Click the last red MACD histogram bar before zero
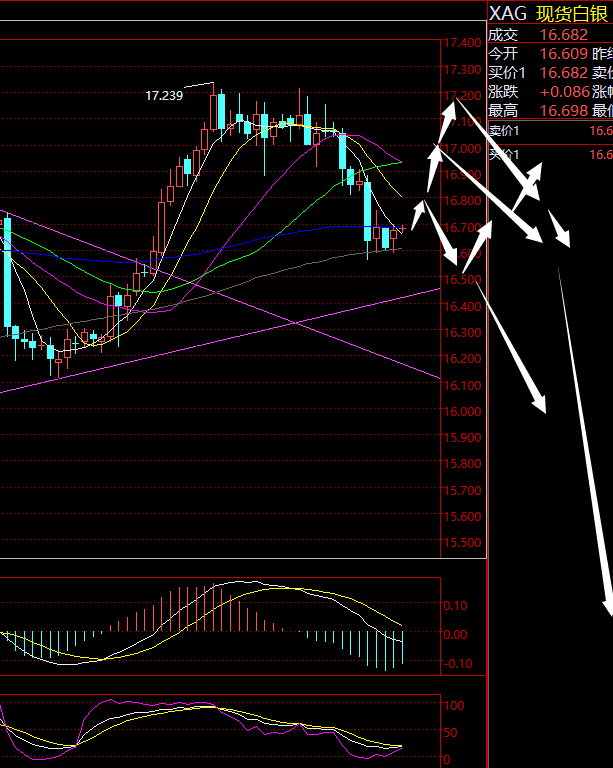This screenshot has height=768, width=613. click(282, 629)
